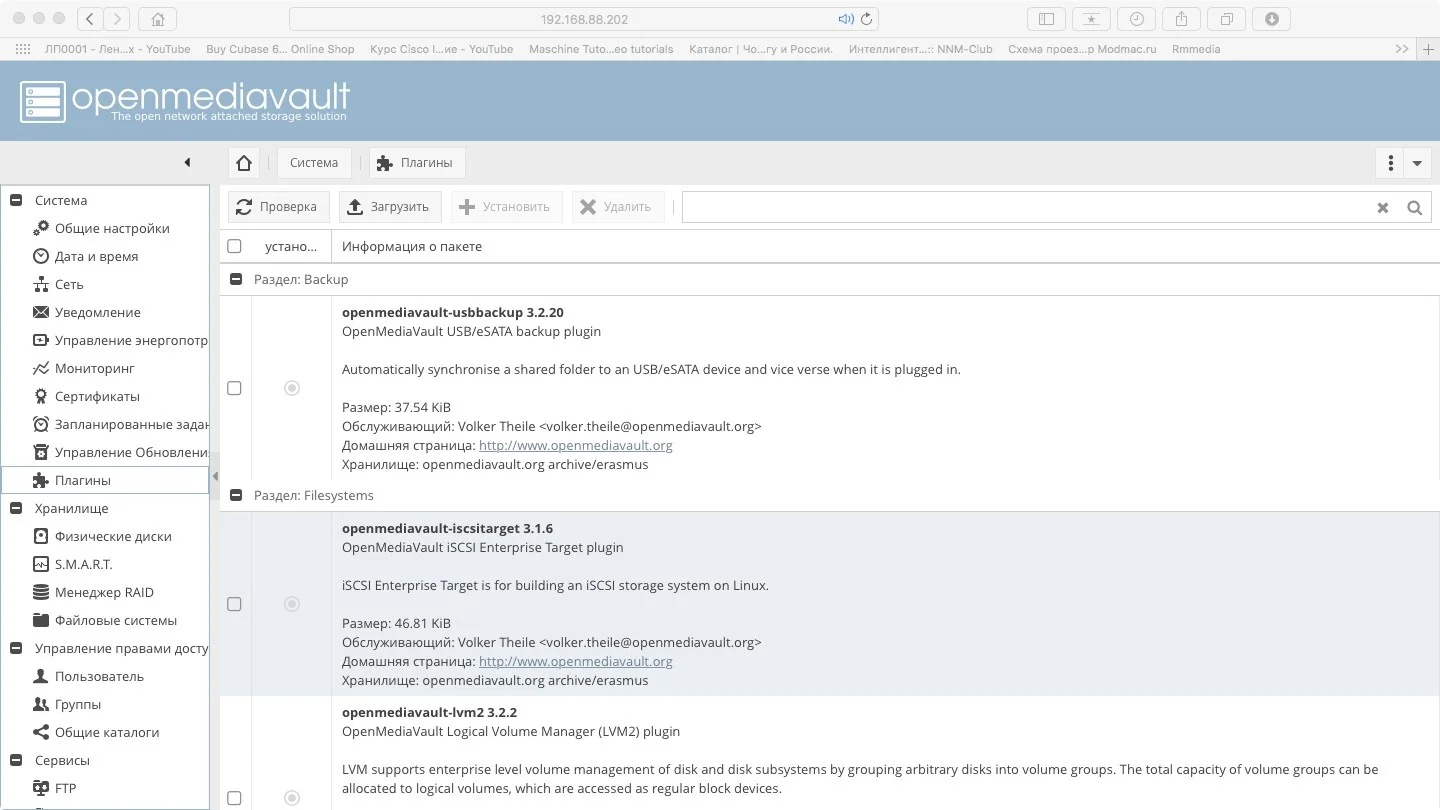Open a new tab with the plus button
The width and height of the screenshot is (1440, 810).
click(1426, 49)
